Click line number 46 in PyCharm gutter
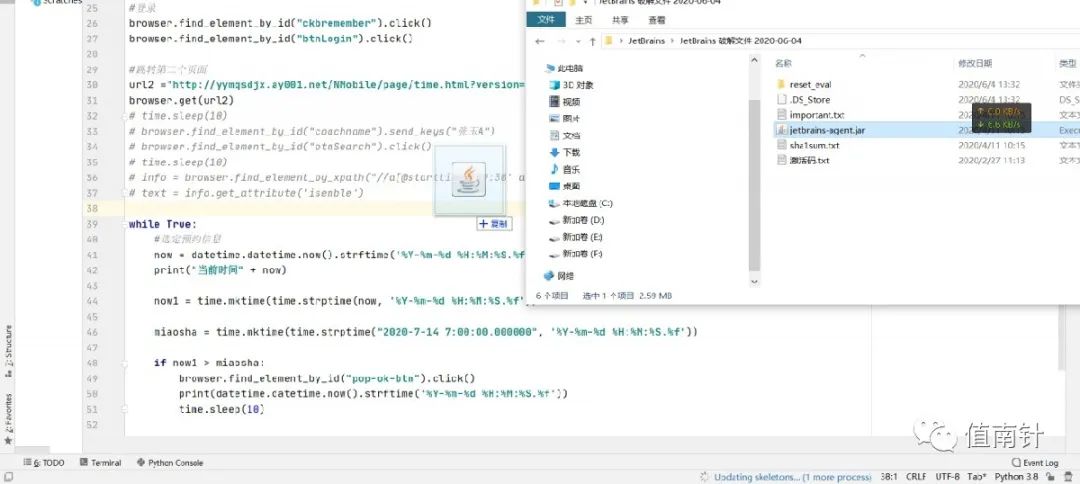 [92, 332]
